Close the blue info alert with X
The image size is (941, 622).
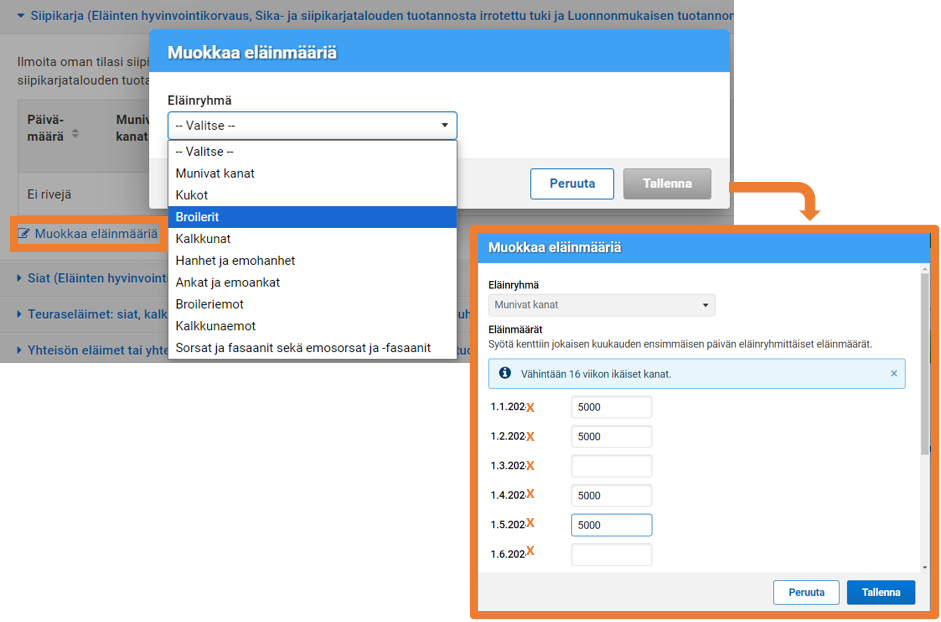click(893, 374)
